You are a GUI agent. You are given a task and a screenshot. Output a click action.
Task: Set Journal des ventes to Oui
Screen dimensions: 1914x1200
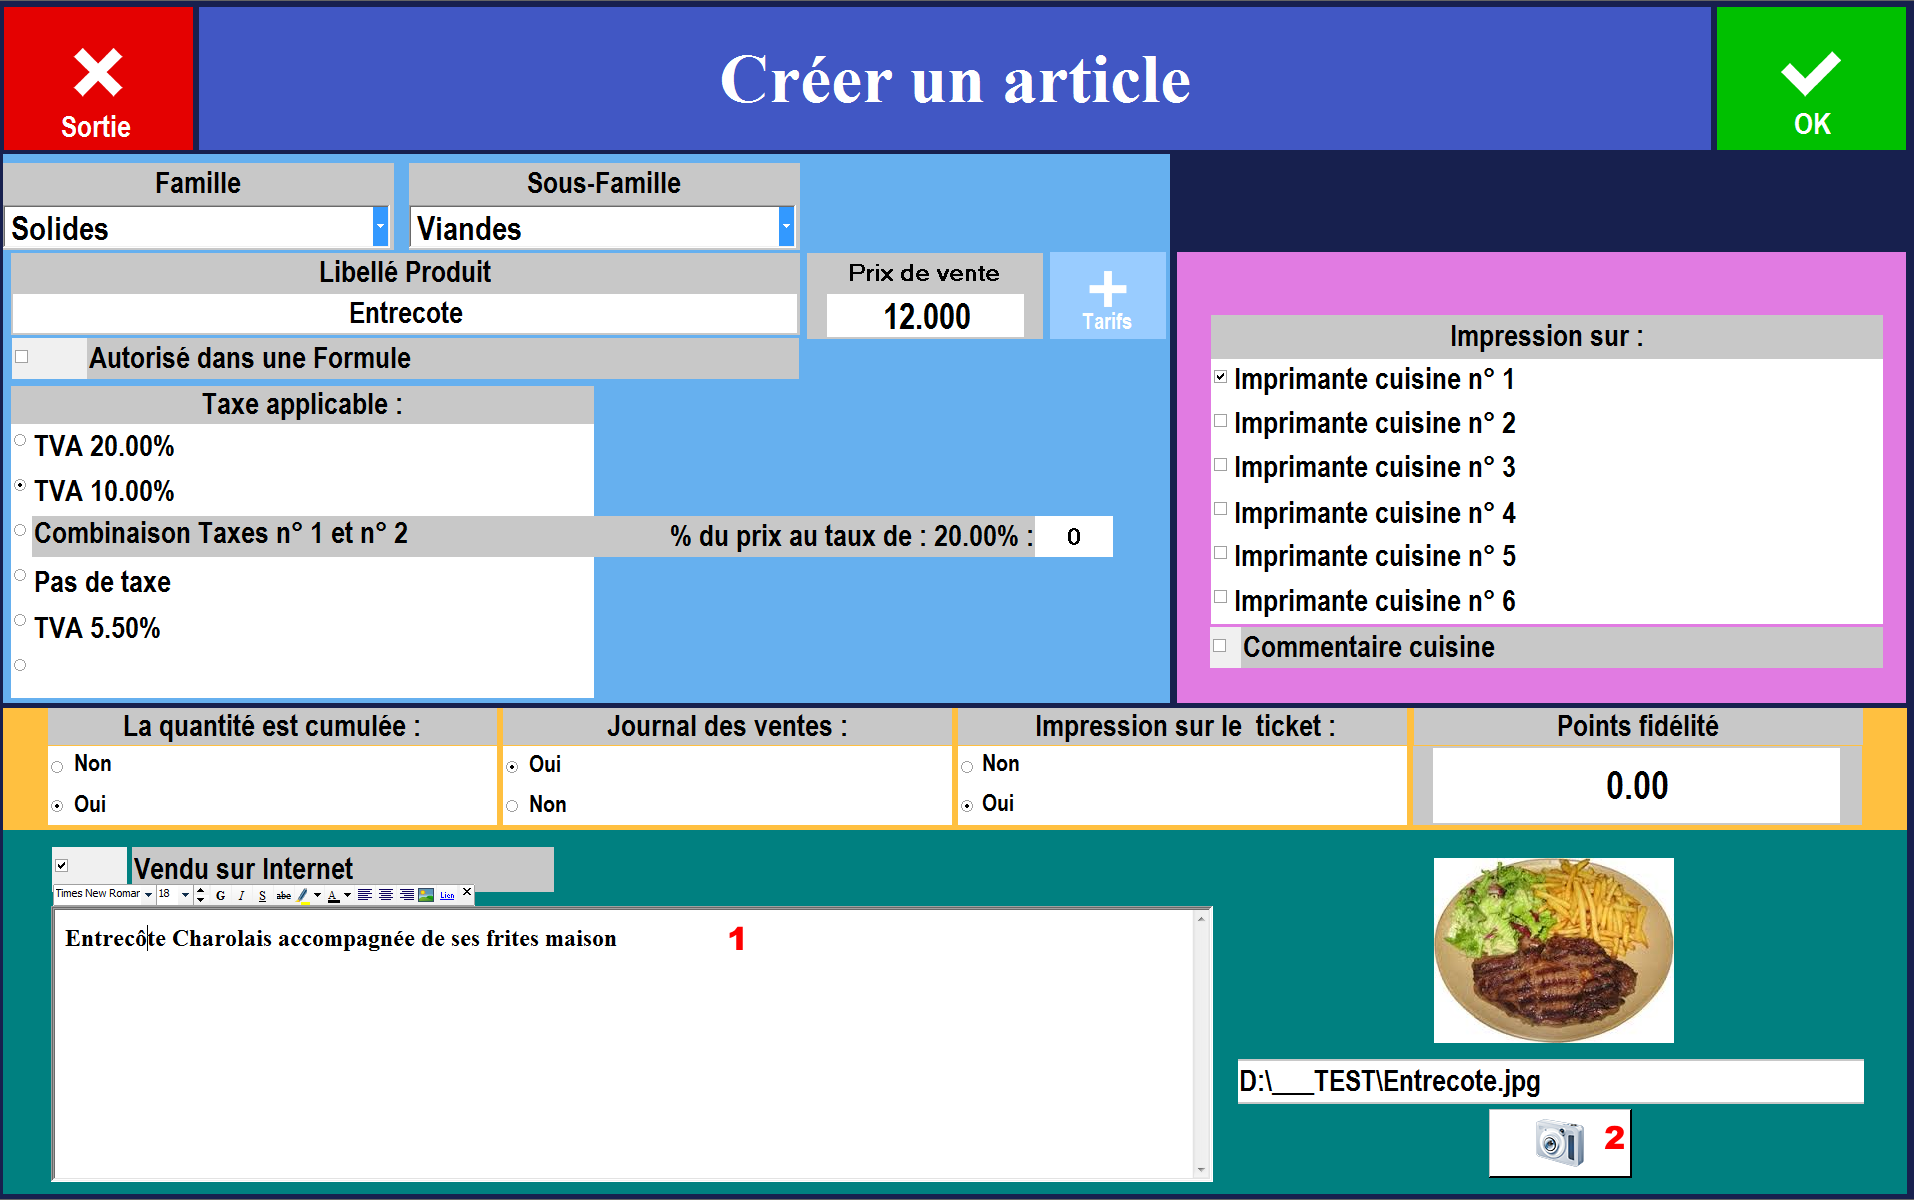click(512, 767)
